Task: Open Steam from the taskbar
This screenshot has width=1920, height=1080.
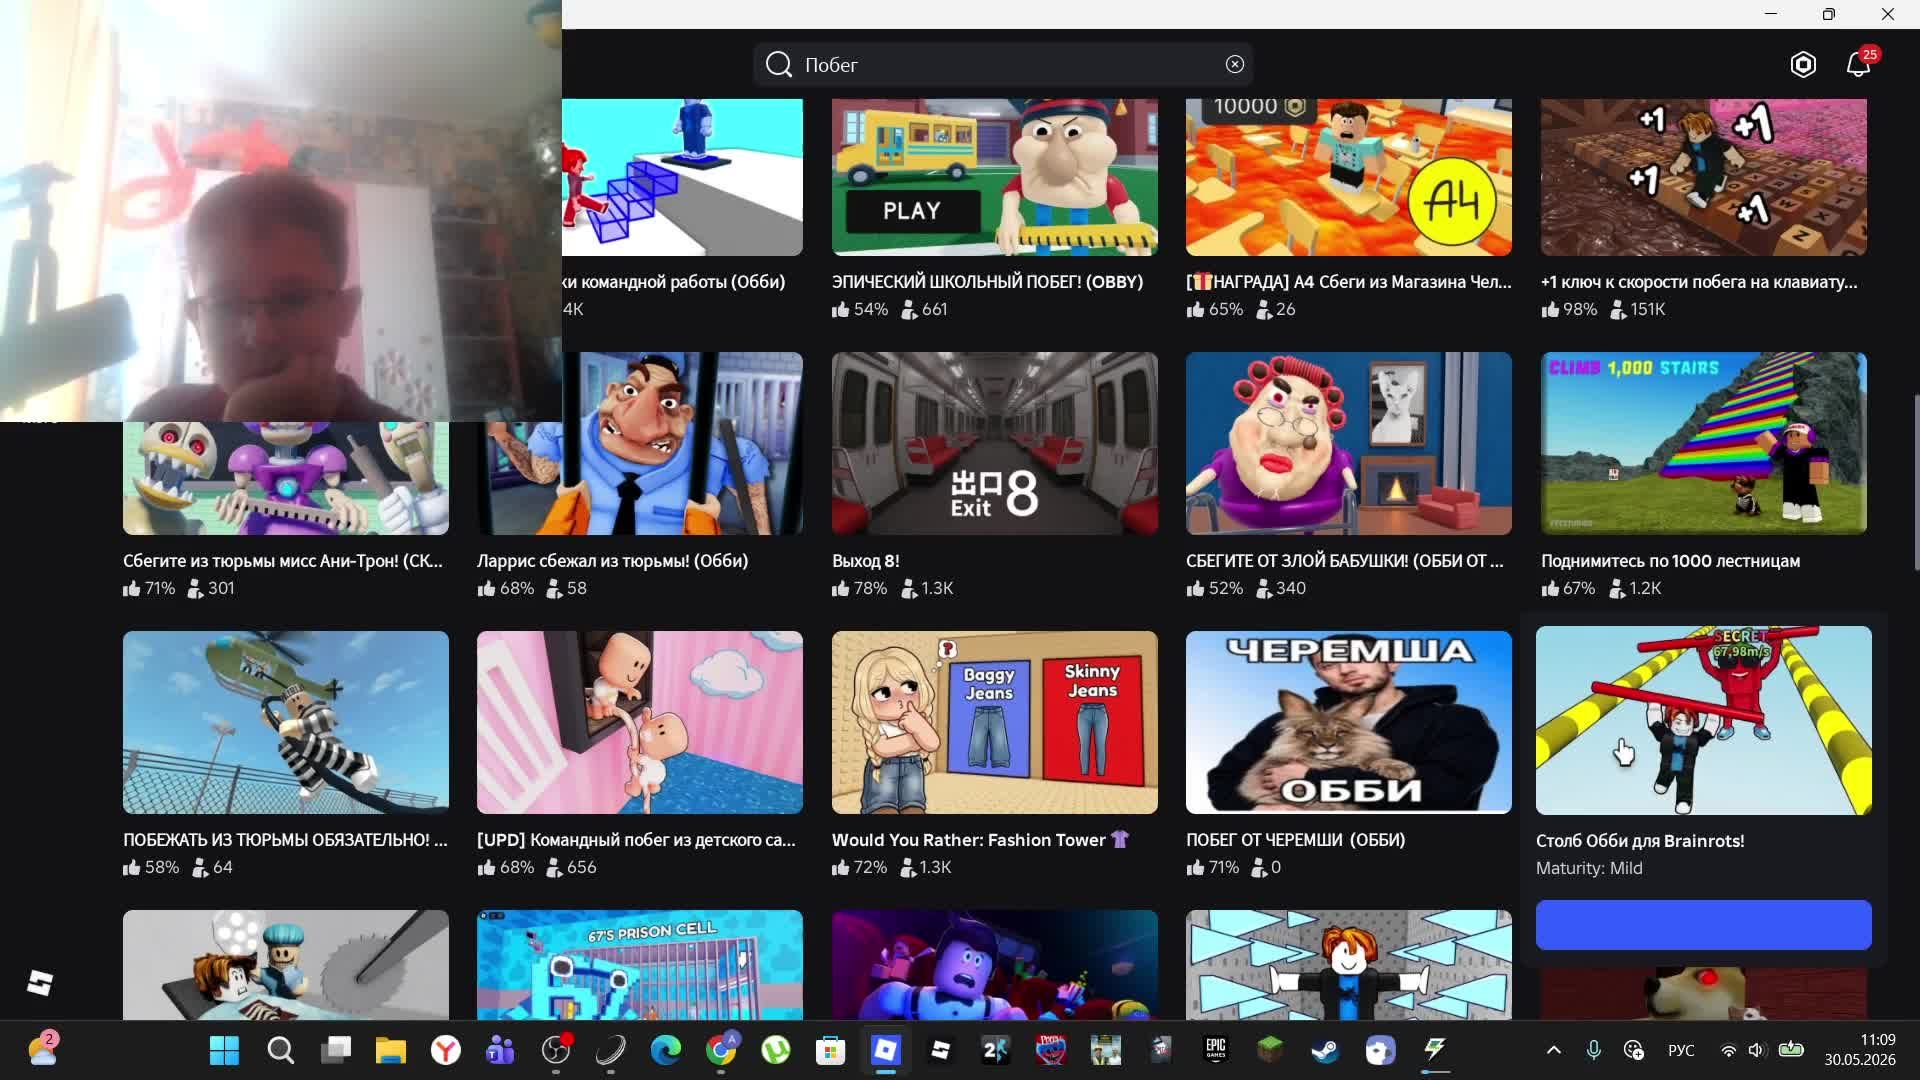Action: click(1325, 1050)
